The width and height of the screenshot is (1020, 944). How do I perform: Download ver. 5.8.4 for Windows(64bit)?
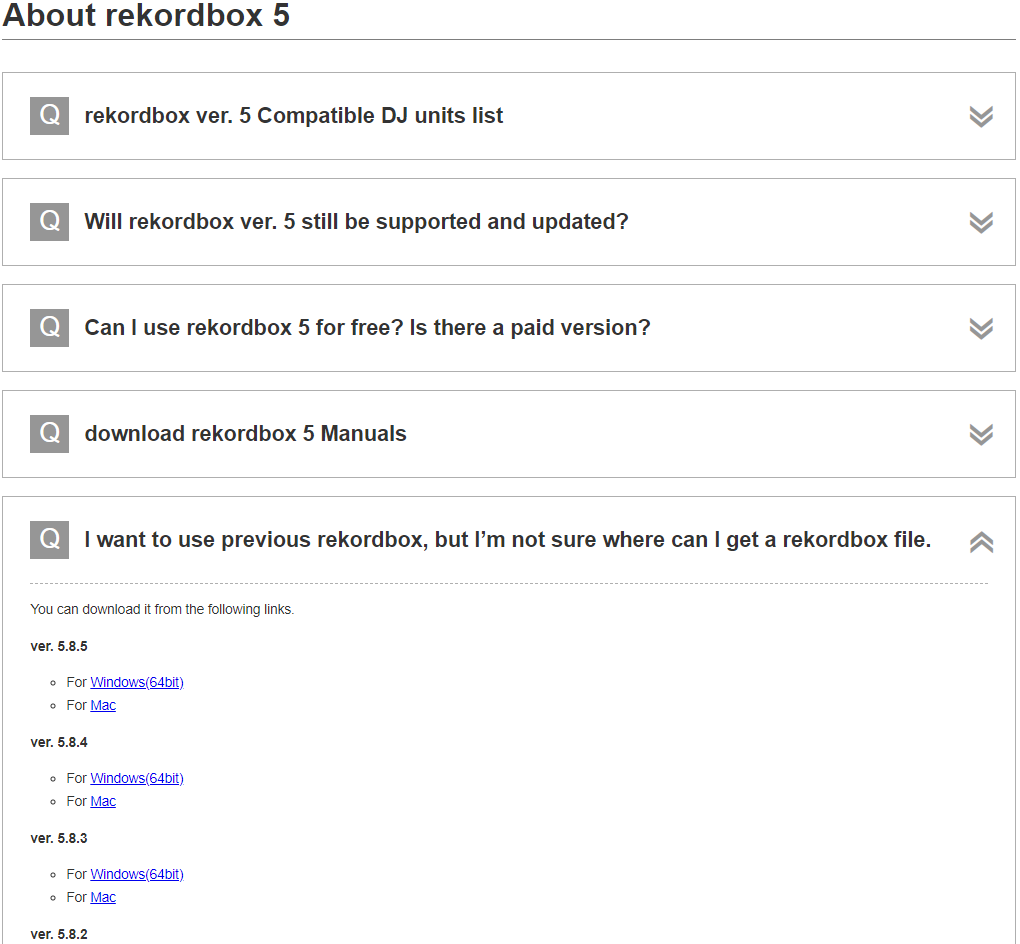tap(137, 778)
